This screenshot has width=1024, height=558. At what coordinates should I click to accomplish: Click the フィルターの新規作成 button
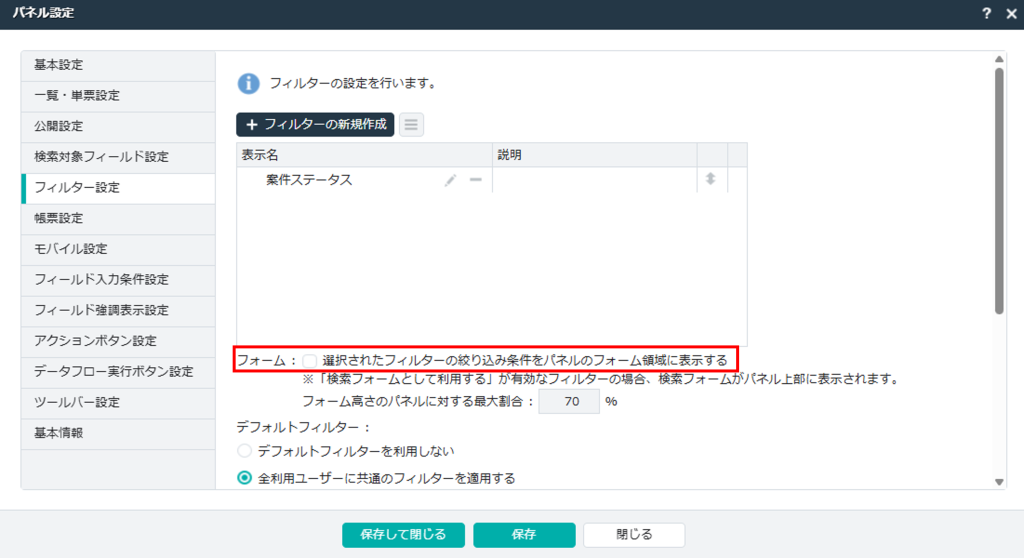click(315, 125)
